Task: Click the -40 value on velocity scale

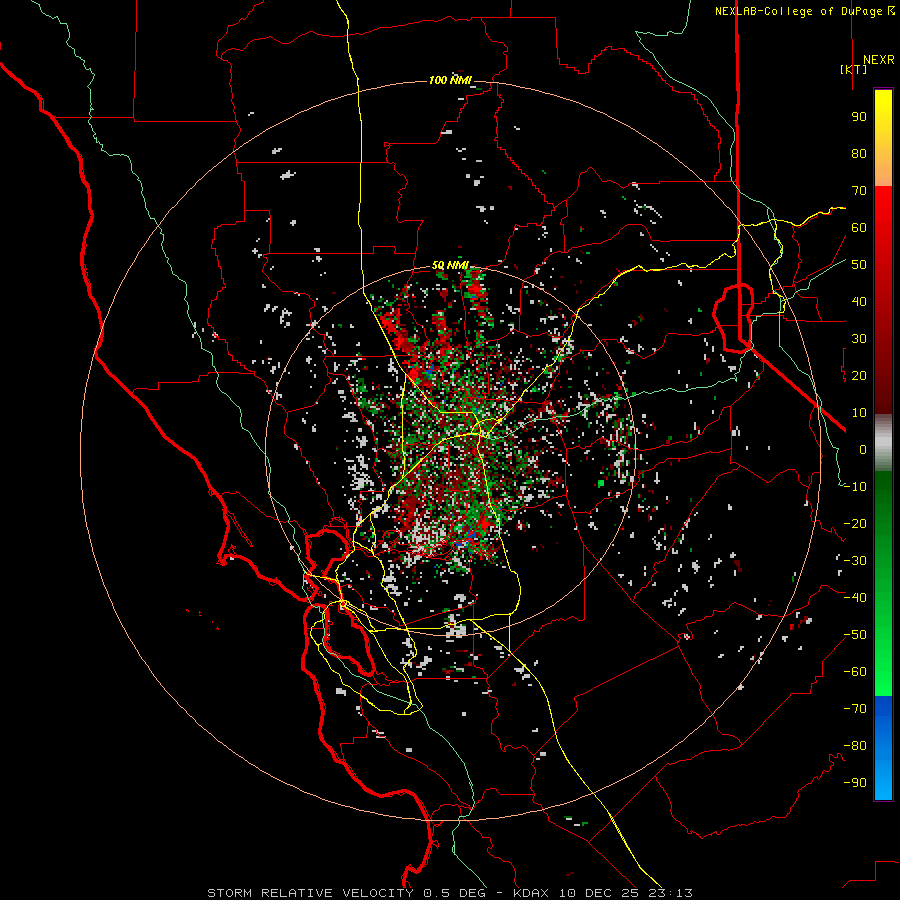Action: point(855,598)
